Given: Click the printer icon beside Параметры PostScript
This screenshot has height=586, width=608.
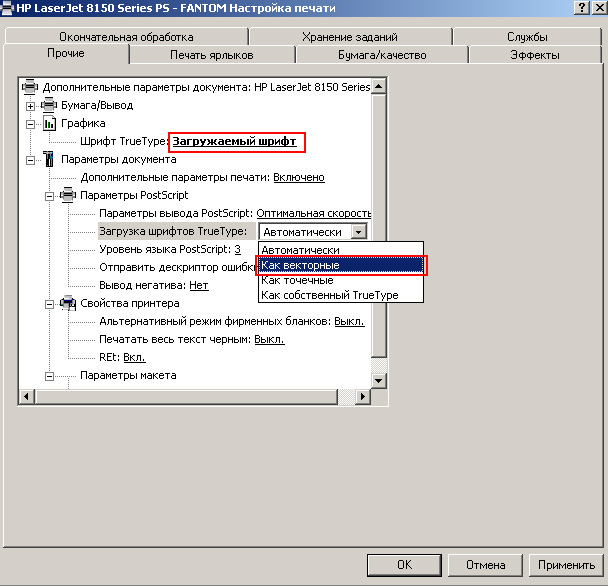Looking at the screenshot, I should (x=68, y=195).
